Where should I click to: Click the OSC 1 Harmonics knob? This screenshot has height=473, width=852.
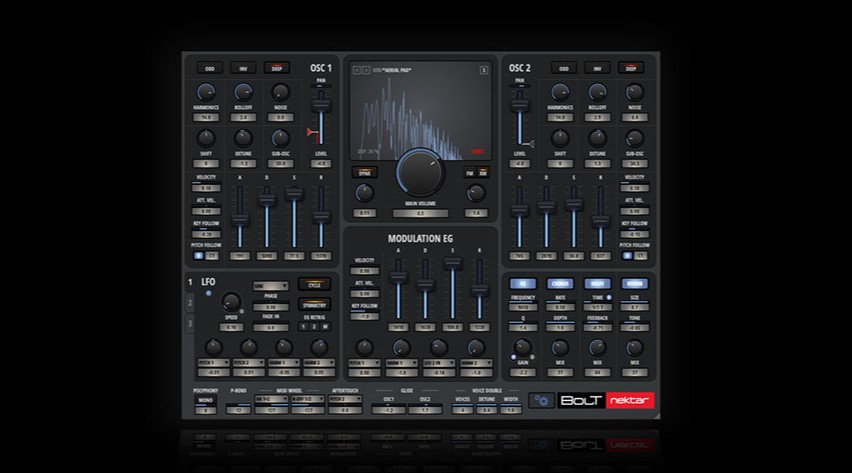(x=207, y=92)
